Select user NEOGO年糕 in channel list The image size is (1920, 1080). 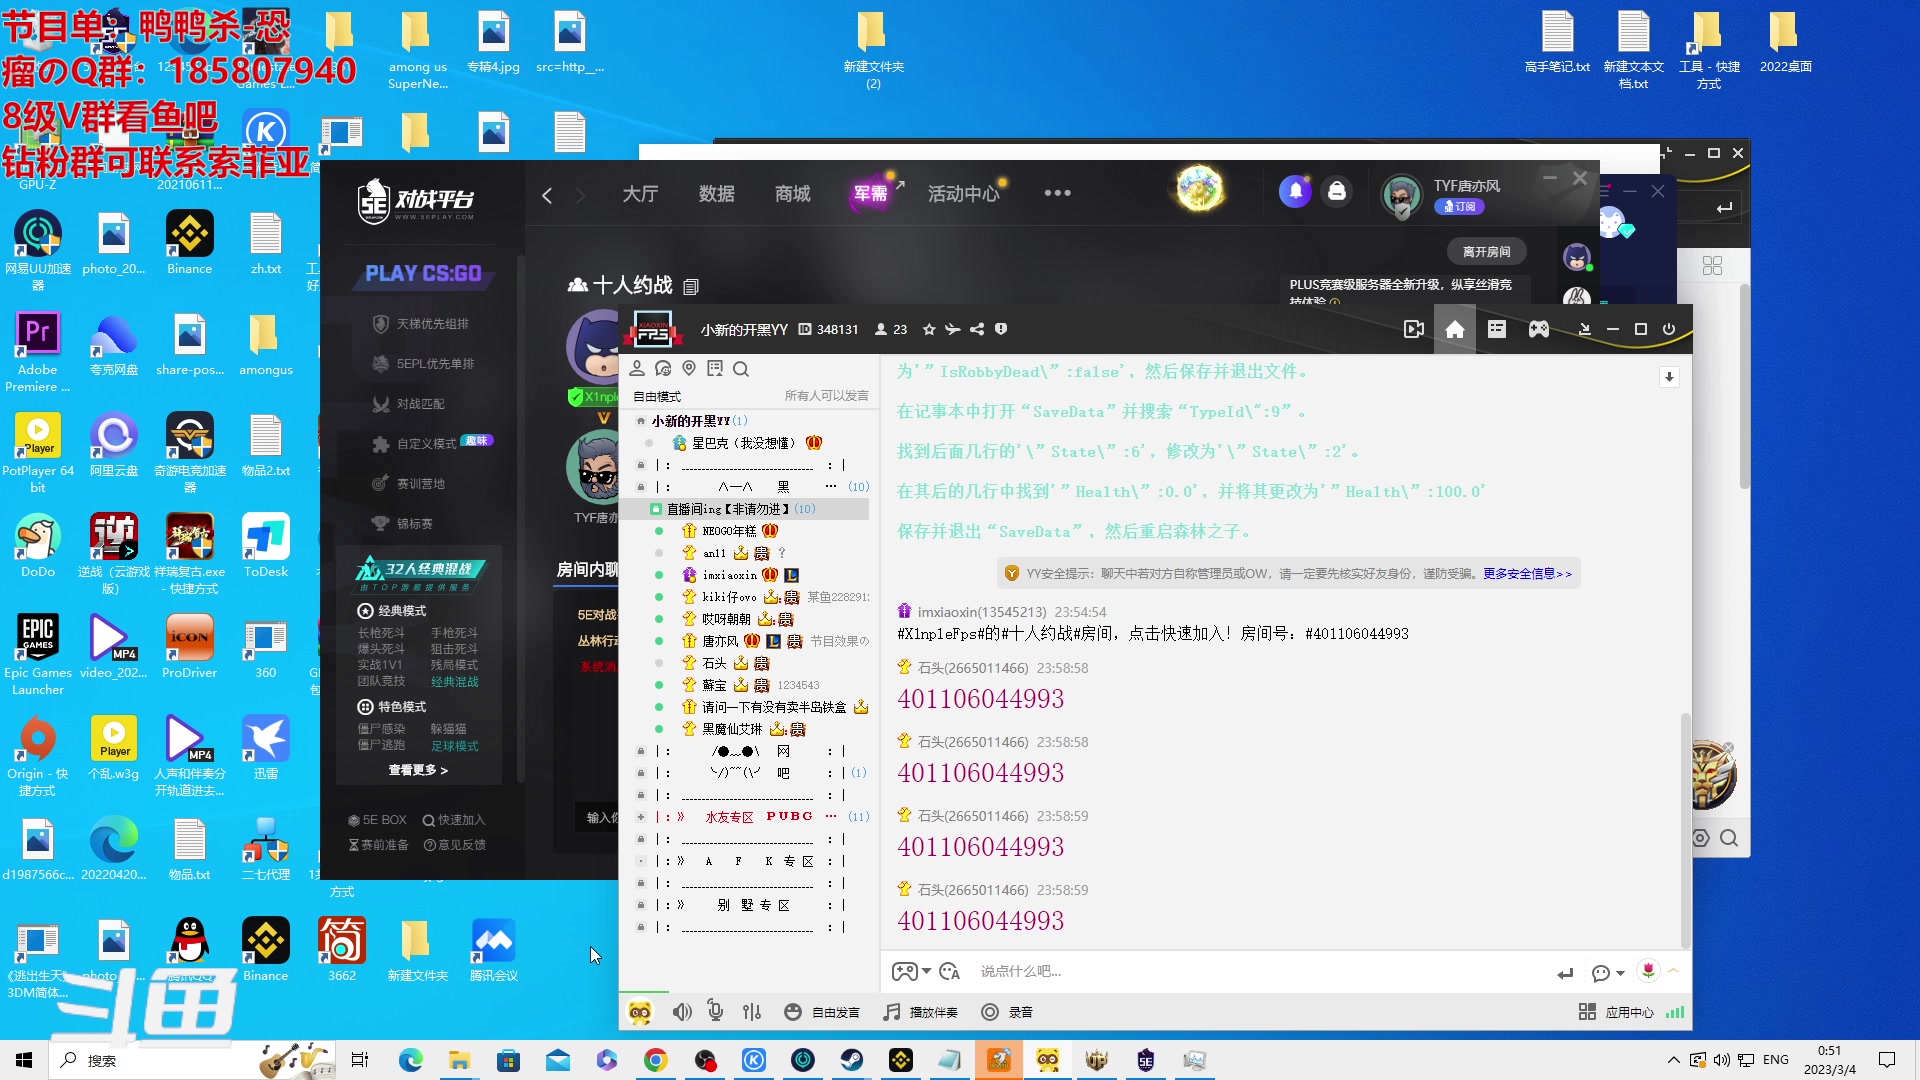(728, 531)
